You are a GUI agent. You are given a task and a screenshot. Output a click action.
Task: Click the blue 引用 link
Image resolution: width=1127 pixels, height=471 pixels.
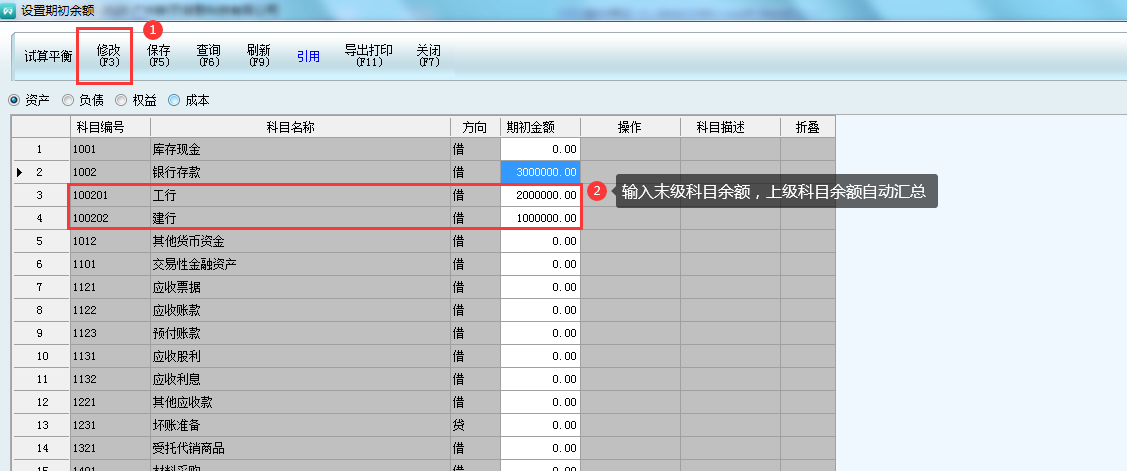308,57
